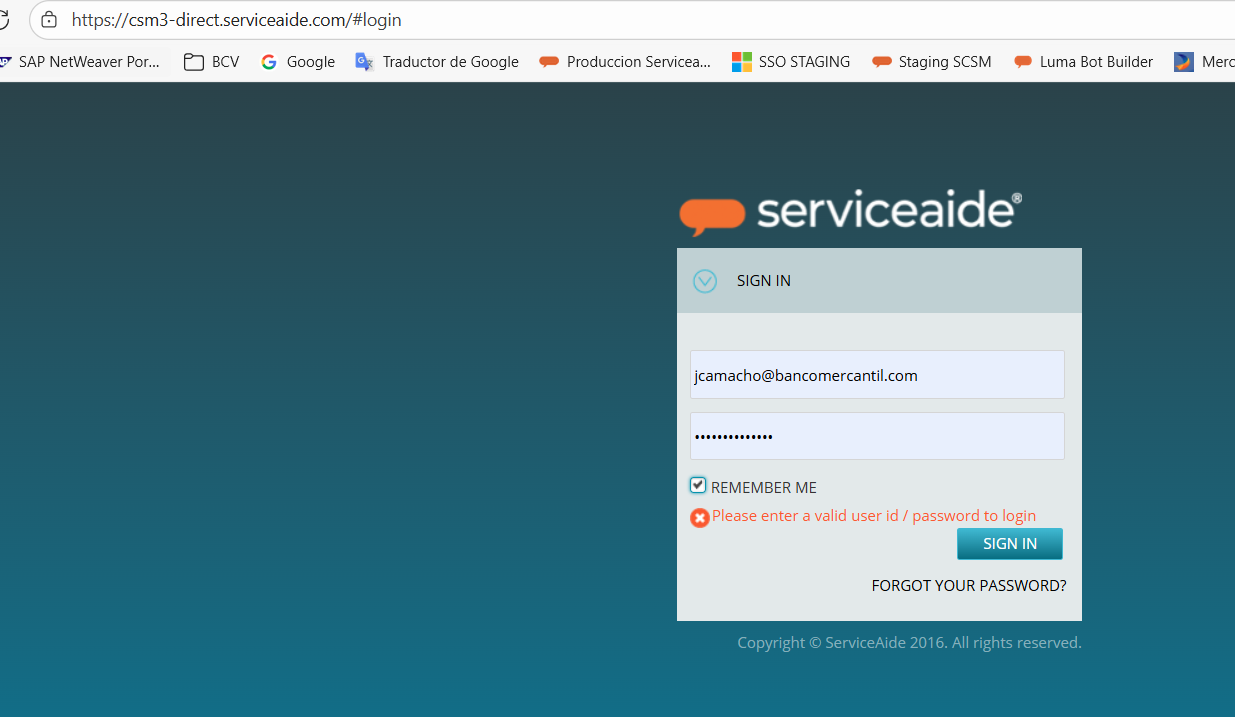
Task: Click the orange icon beside Luma Bot Builder
Action: [1023, 62]
